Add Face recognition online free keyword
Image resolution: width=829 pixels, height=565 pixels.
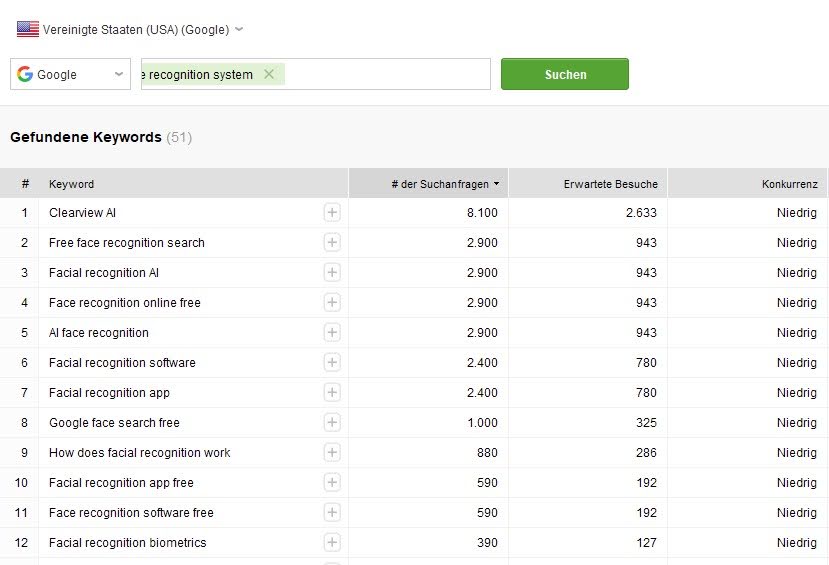pos(332,302)
